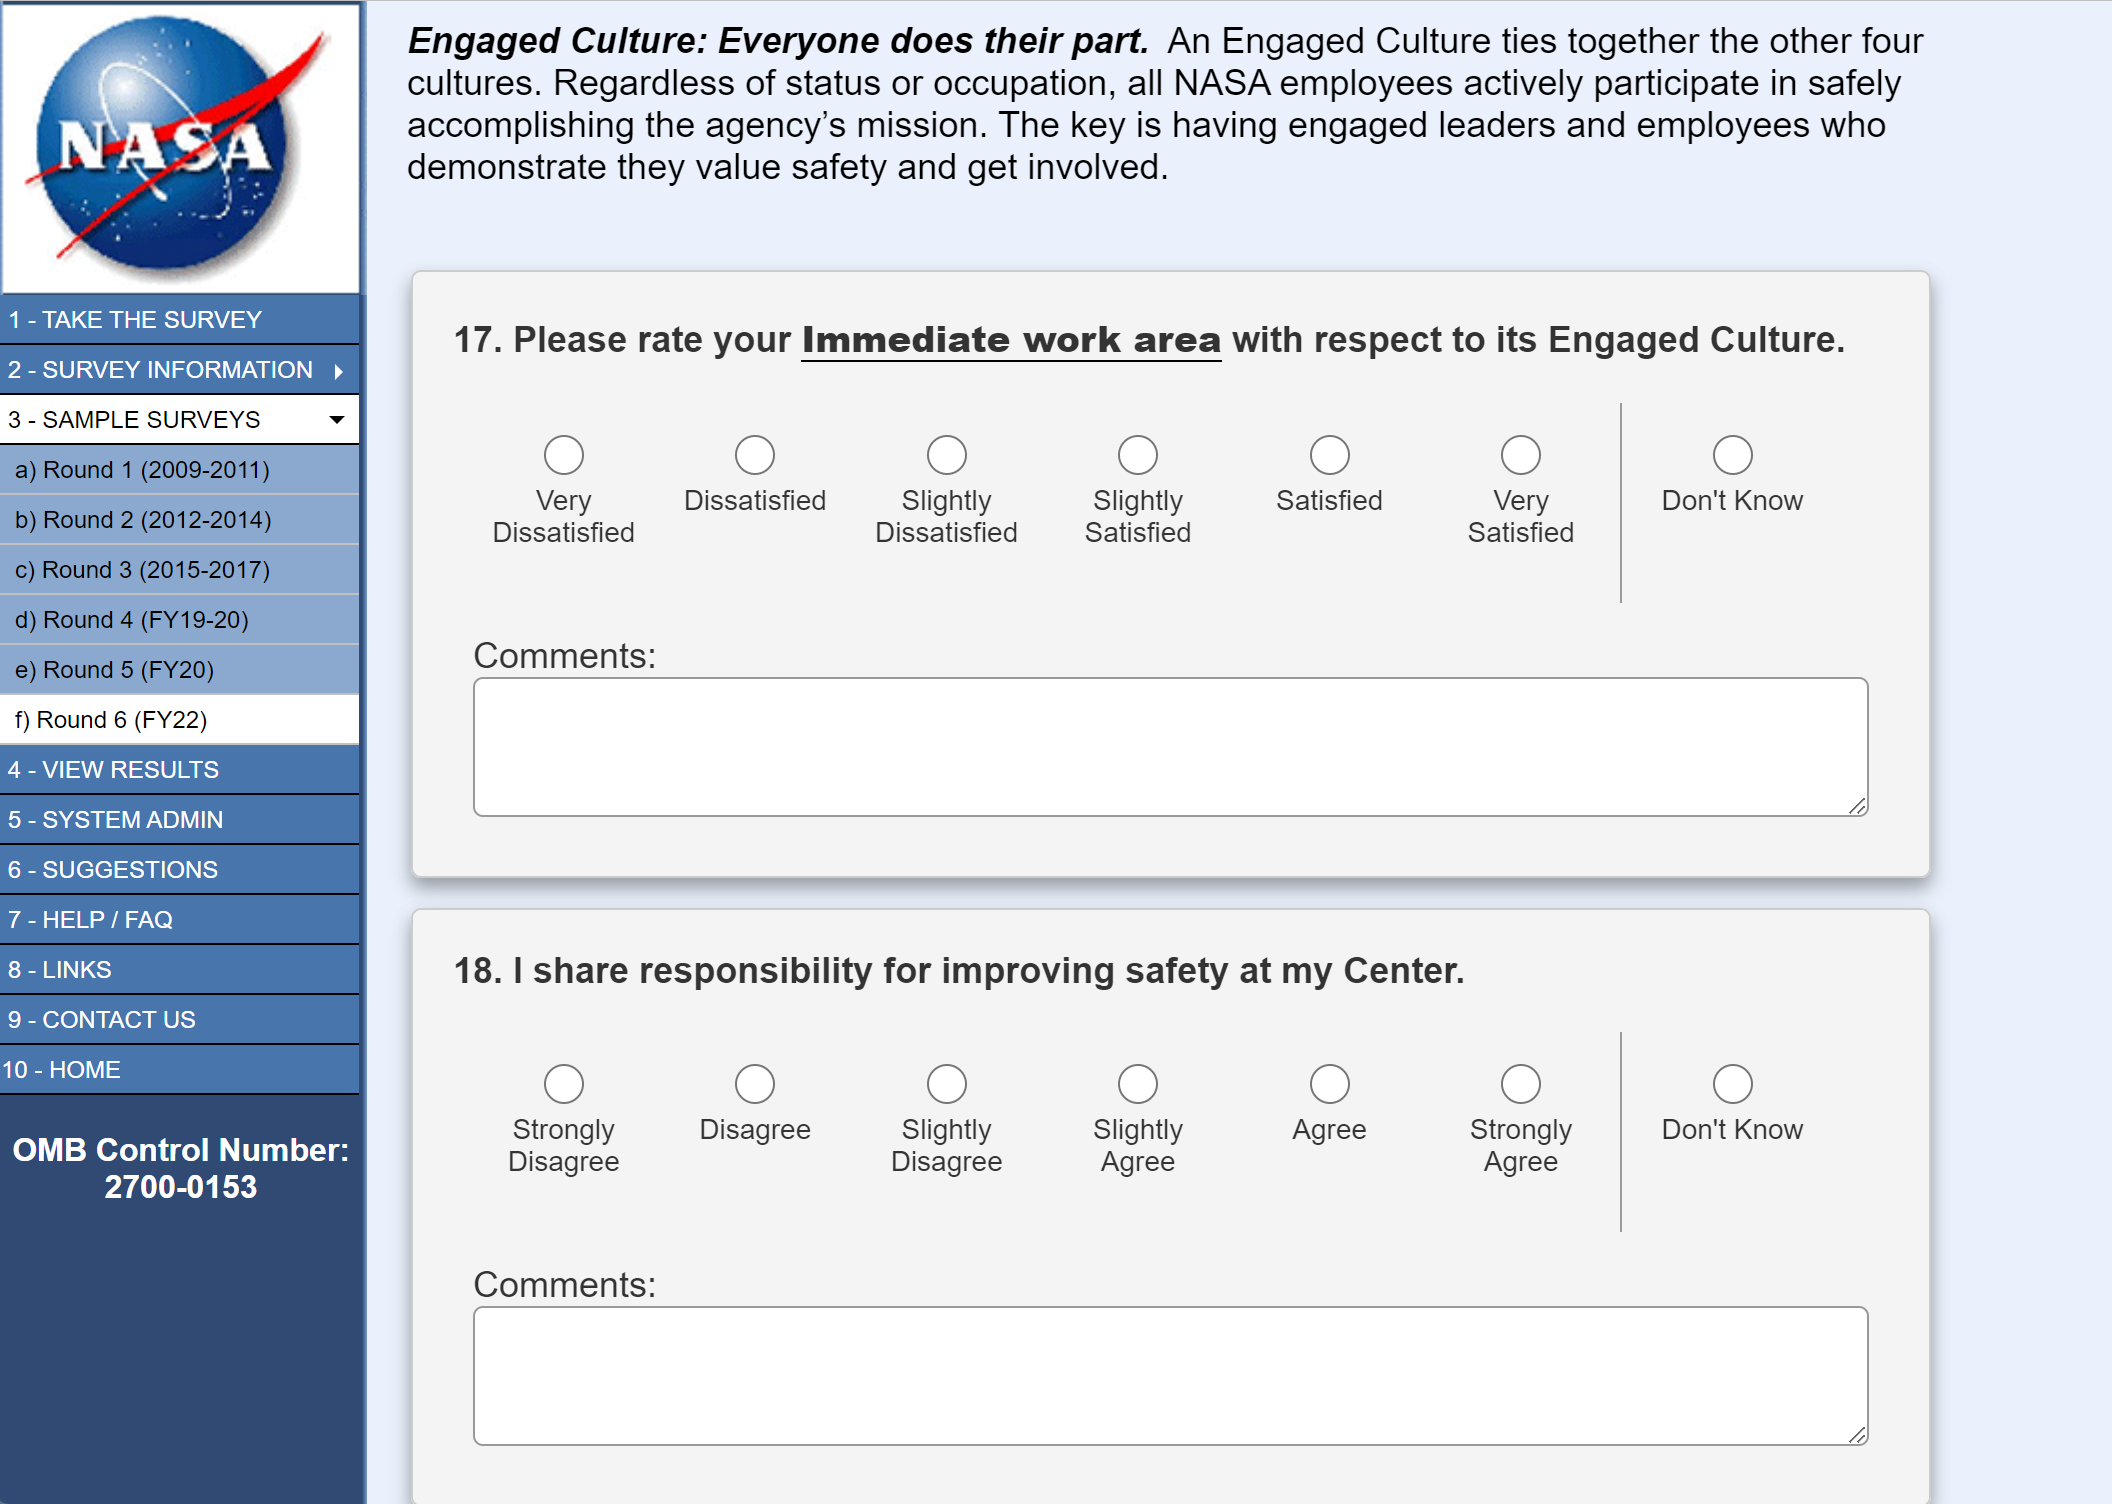
Task: Select Very Dissatisfied for question 17
Action: [x=564, y=455]
